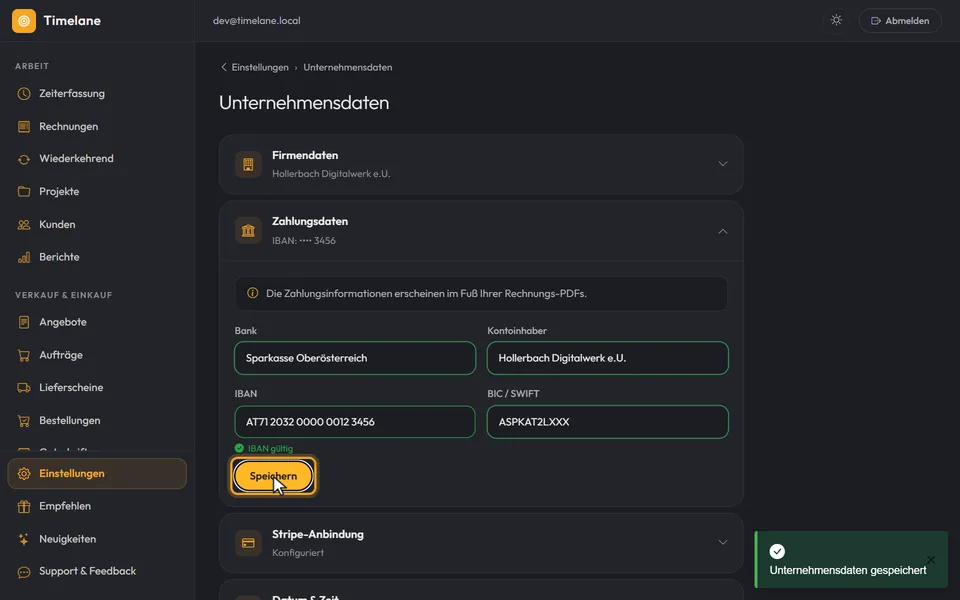Click the IBAN gültig validation text
The image size is (960, 600).
point(271,449)
